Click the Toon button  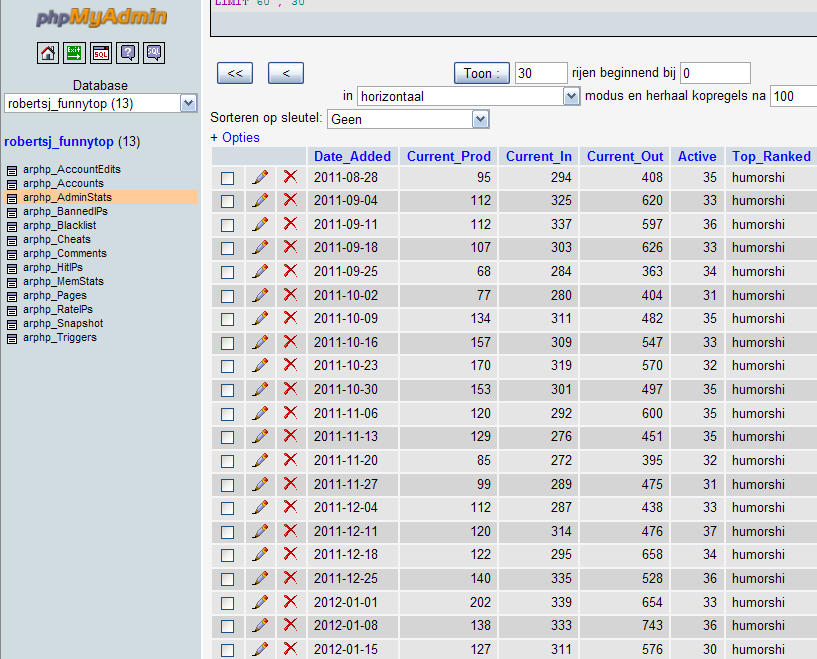pos(481,73)
